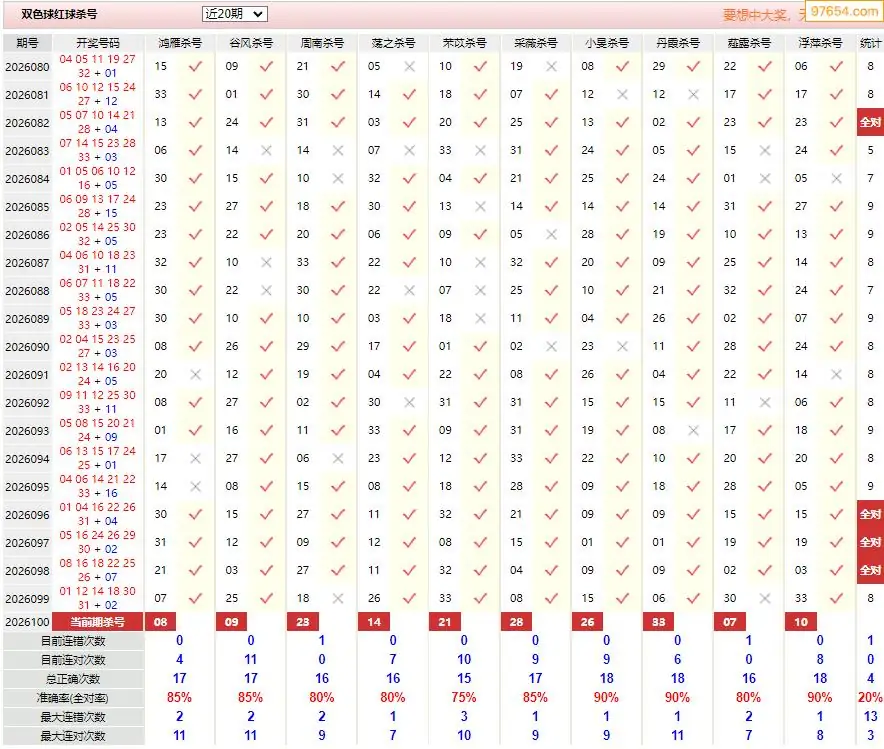Click the cross mark beside 17 in row 2026094

[x=196, y=458]
